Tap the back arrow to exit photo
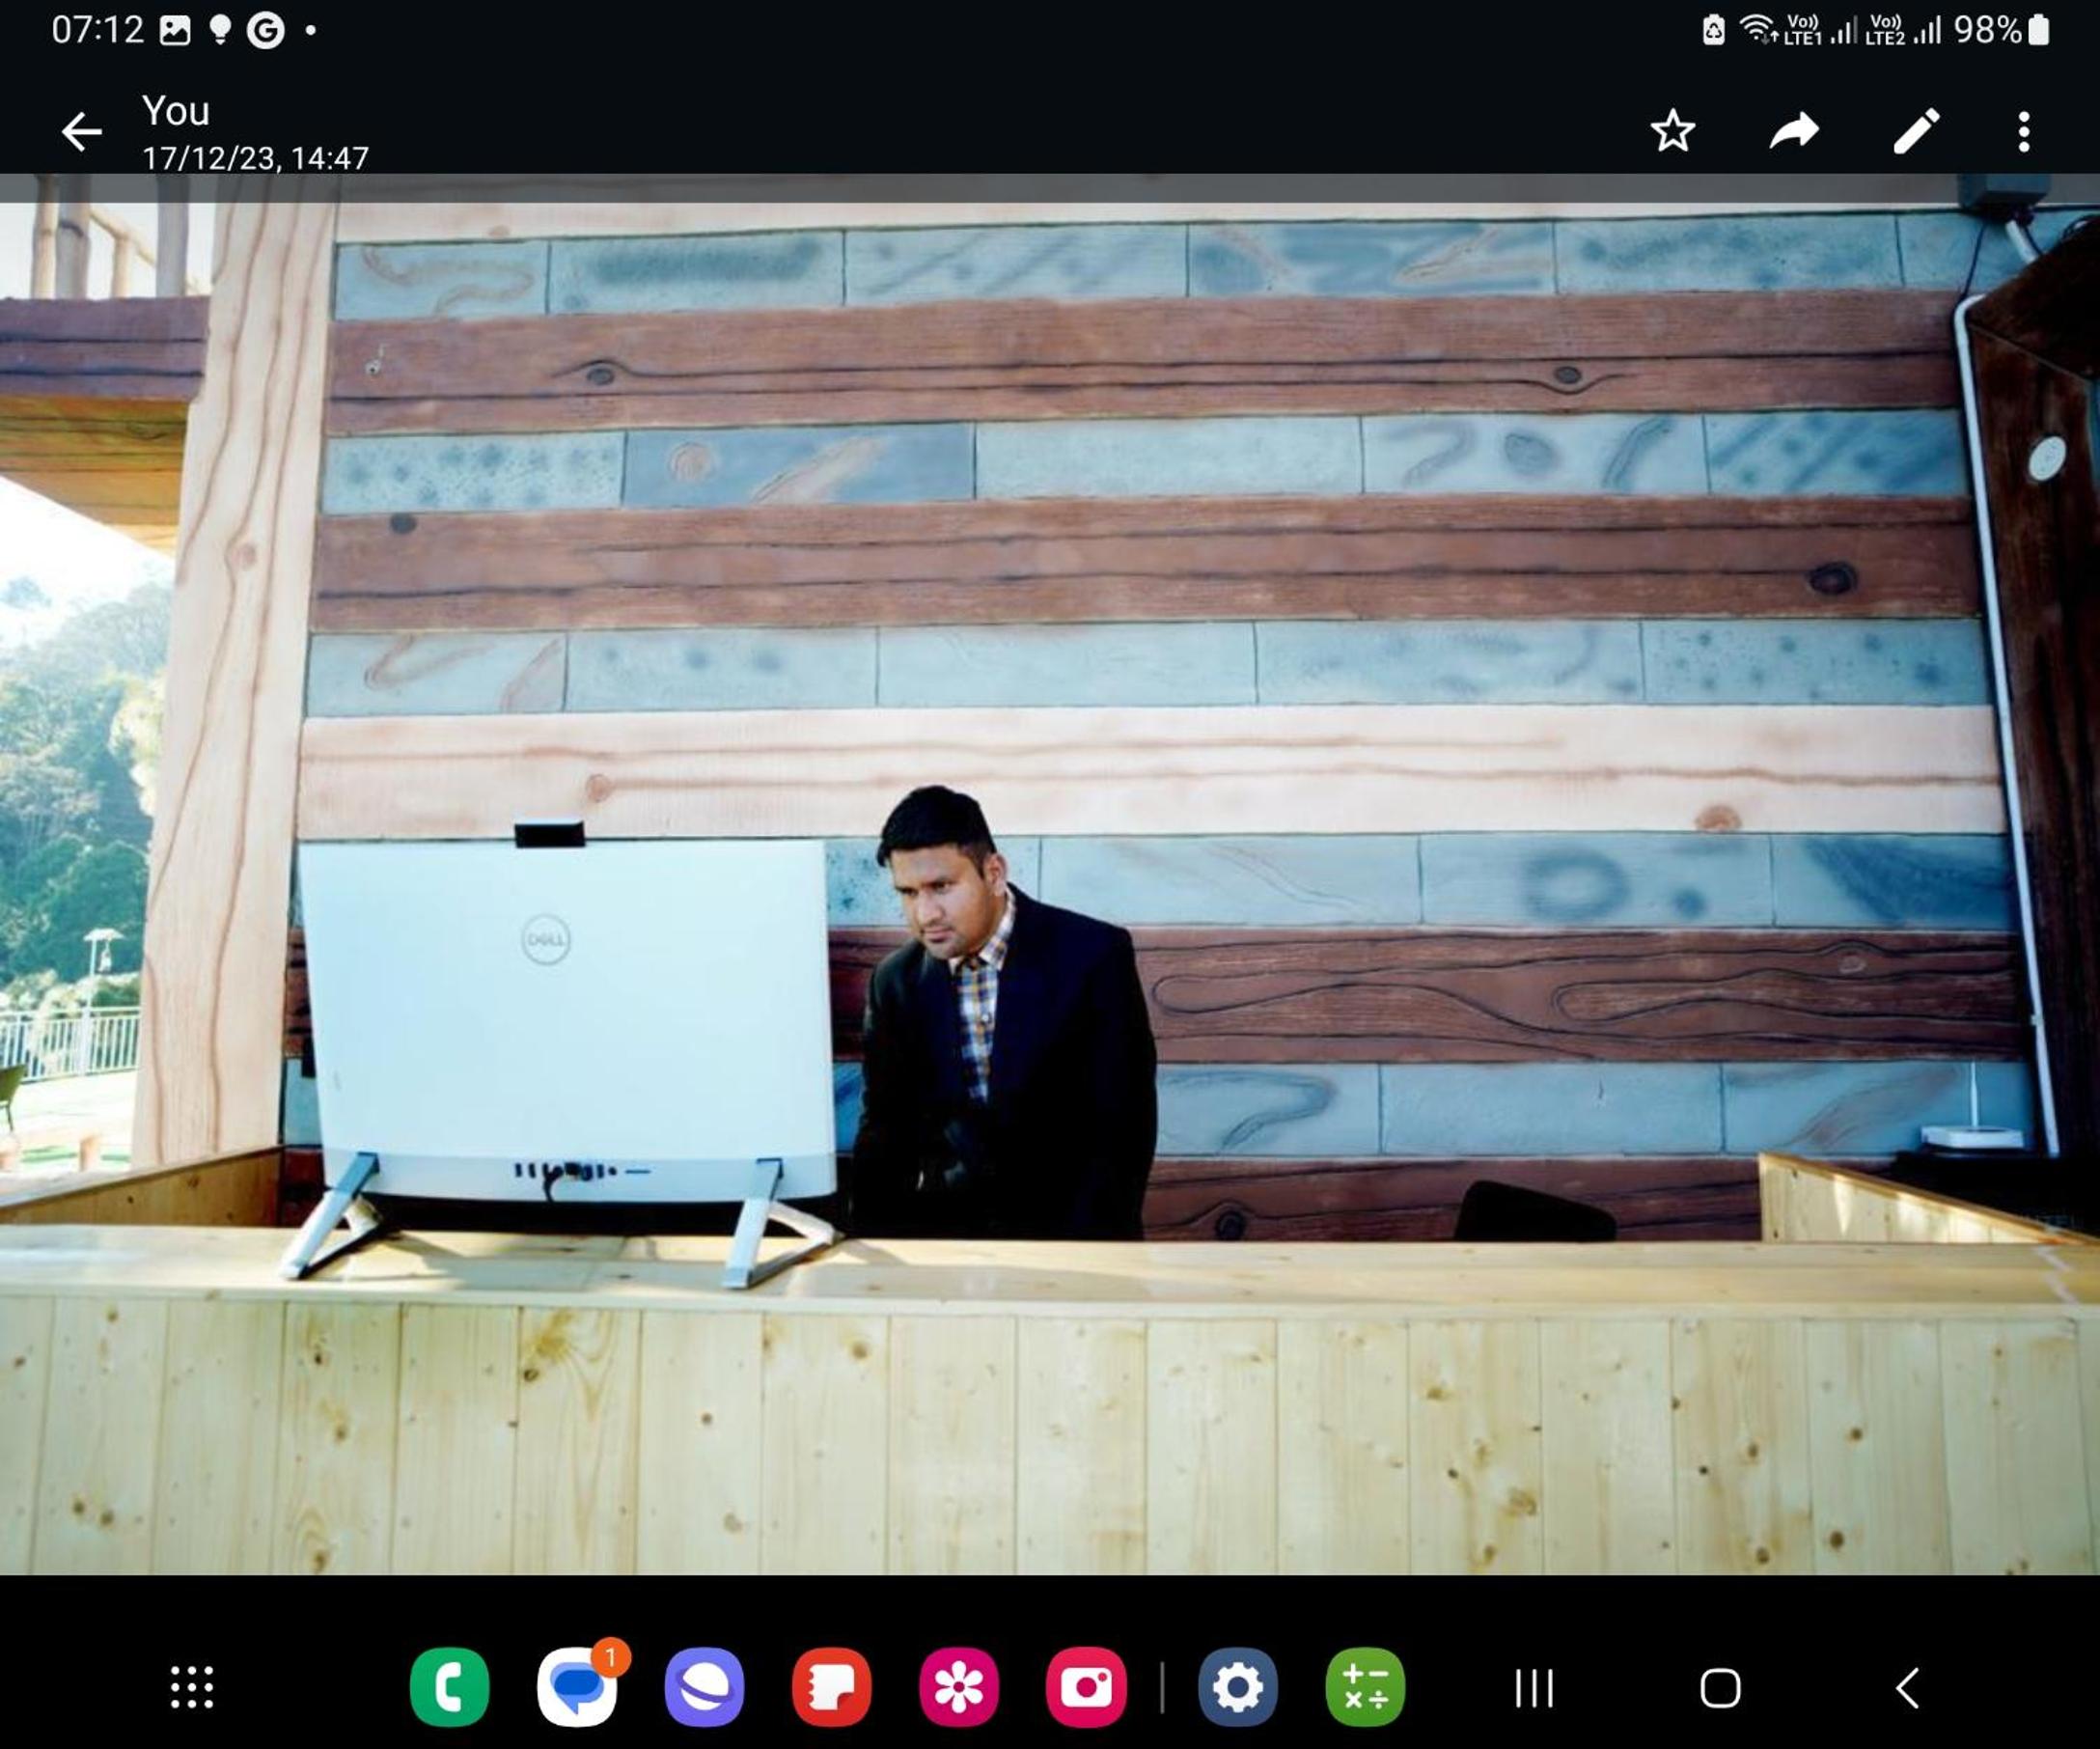The width and height of the screenshot is (2100, 1749). click(x=81, y=131)
